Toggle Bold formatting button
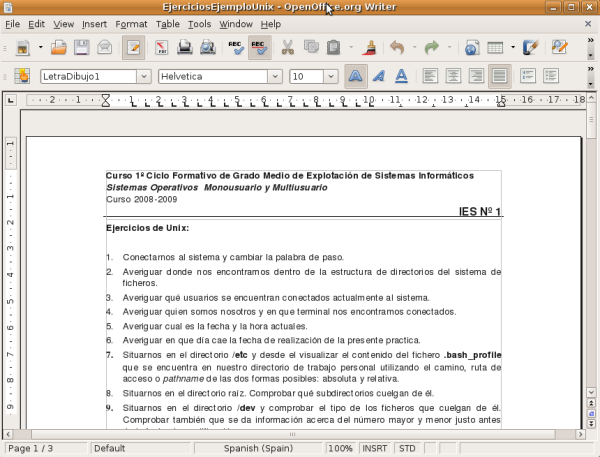This screenshot has width=600, height=457. (x=356, y=76)
